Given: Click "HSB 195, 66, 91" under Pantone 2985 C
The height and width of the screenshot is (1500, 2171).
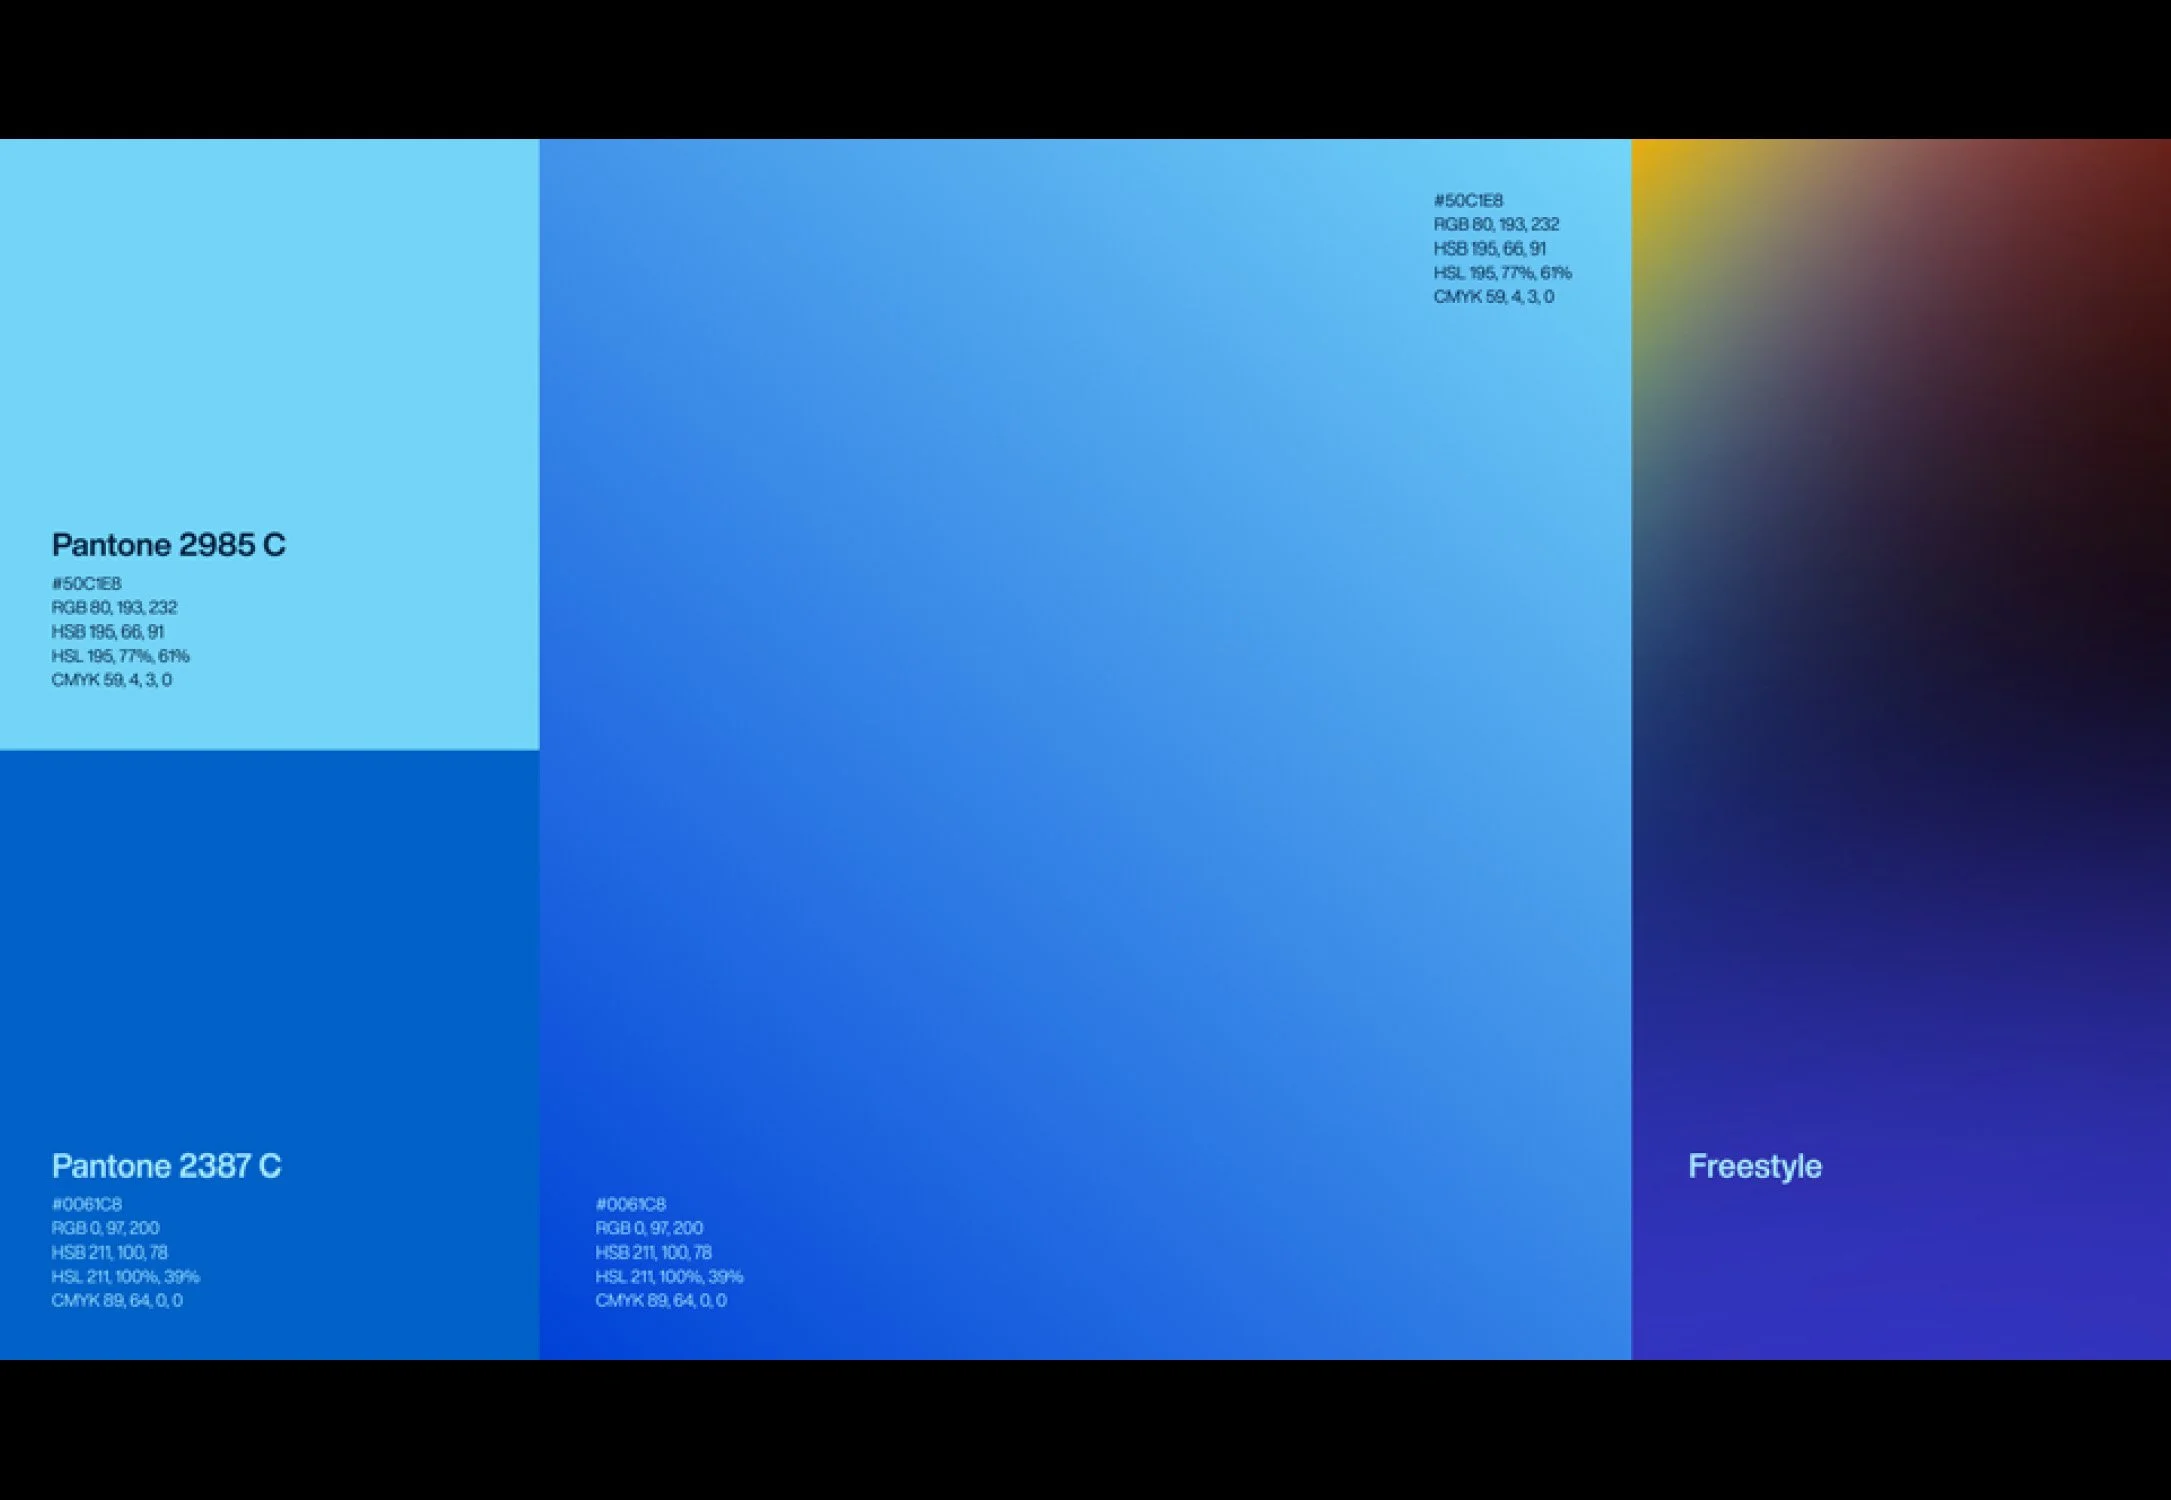Looking at the screenshot, I should (108, 631).
